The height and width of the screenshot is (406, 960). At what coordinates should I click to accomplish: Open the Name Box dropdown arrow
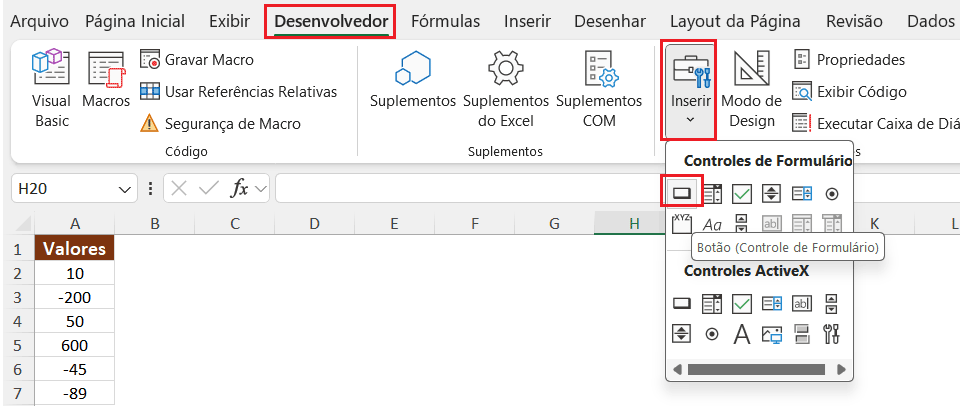click(x=125, y=188)
